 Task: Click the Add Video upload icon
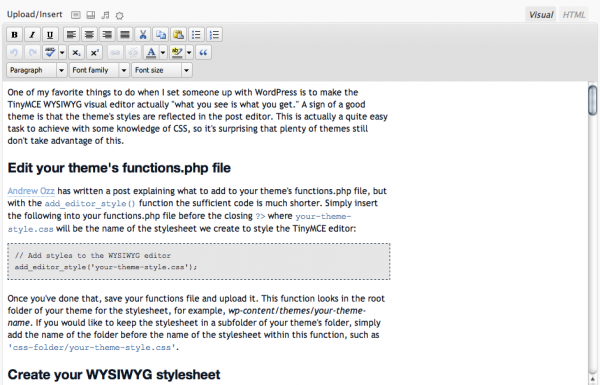coord(91,15)
